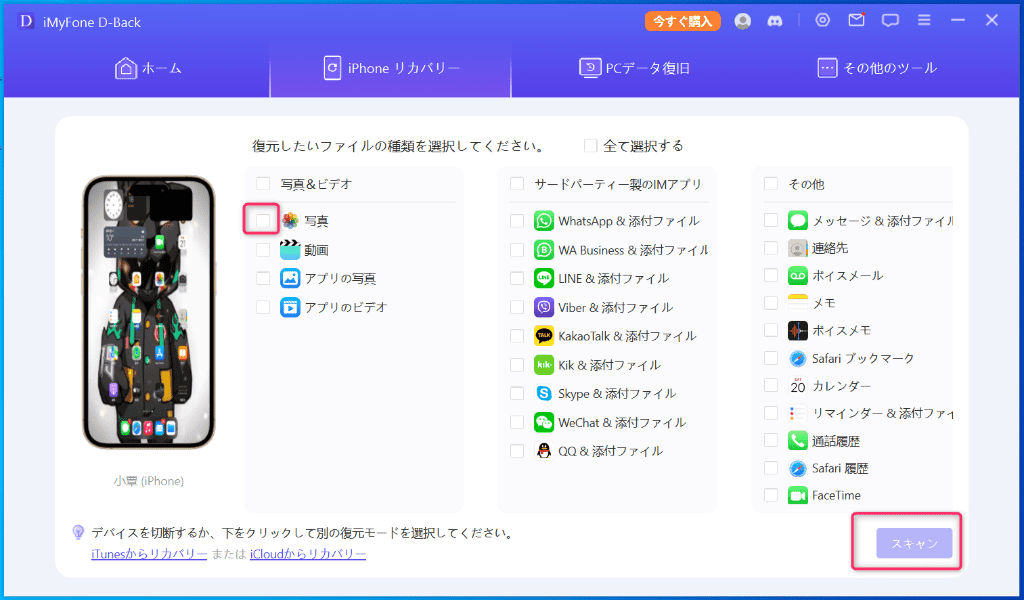This screenshot has height=600, width=1024.
Task: Click the WhatsApp app icon
Action: pos(544,221)
